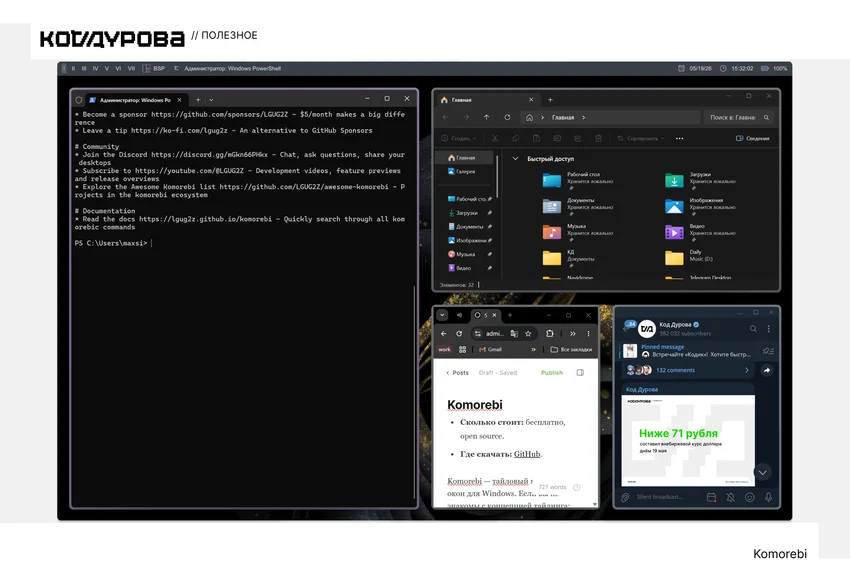Go back in the browser window
This screenshot has width=850, height=582.
(x=443, y=334)
